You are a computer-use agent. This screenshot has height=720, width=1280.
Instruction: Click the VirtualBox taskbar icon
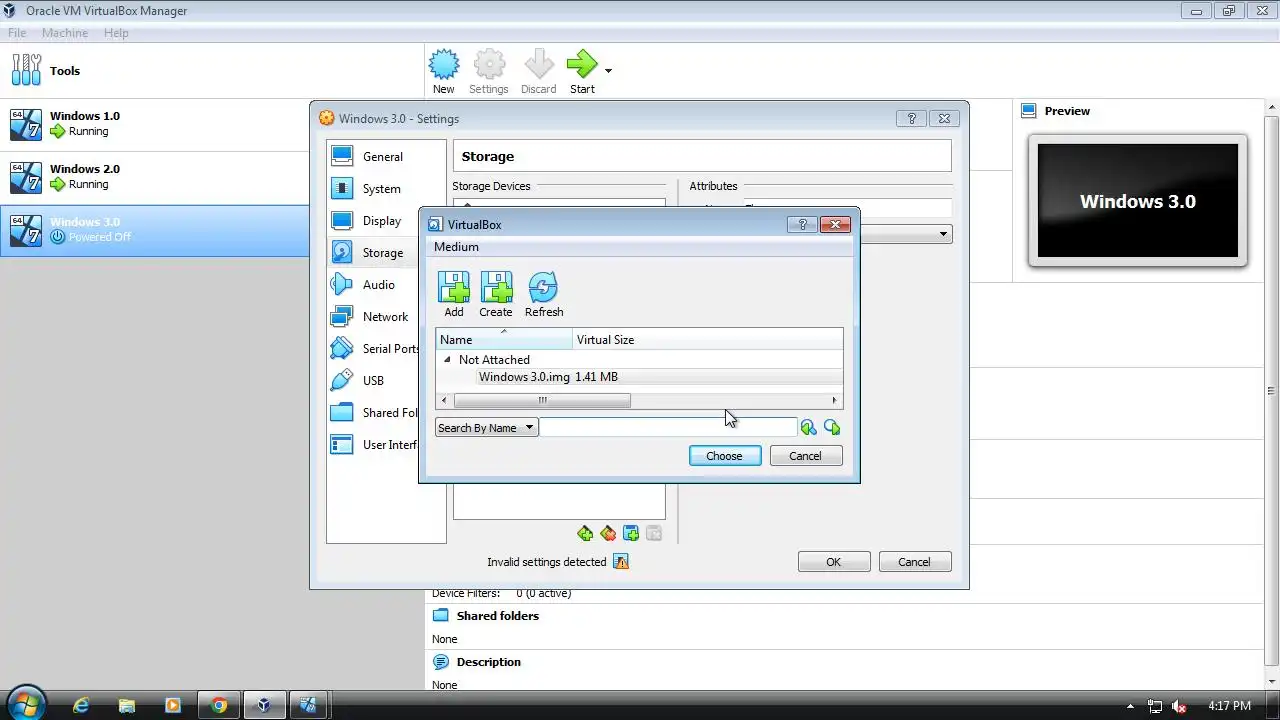(x=263, y=705)
